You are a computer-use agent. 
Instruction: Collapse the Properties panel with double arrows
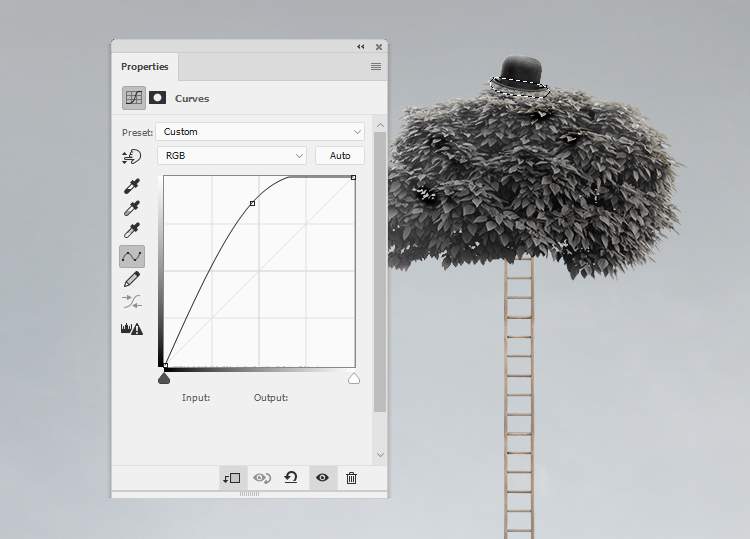(361, 46)
